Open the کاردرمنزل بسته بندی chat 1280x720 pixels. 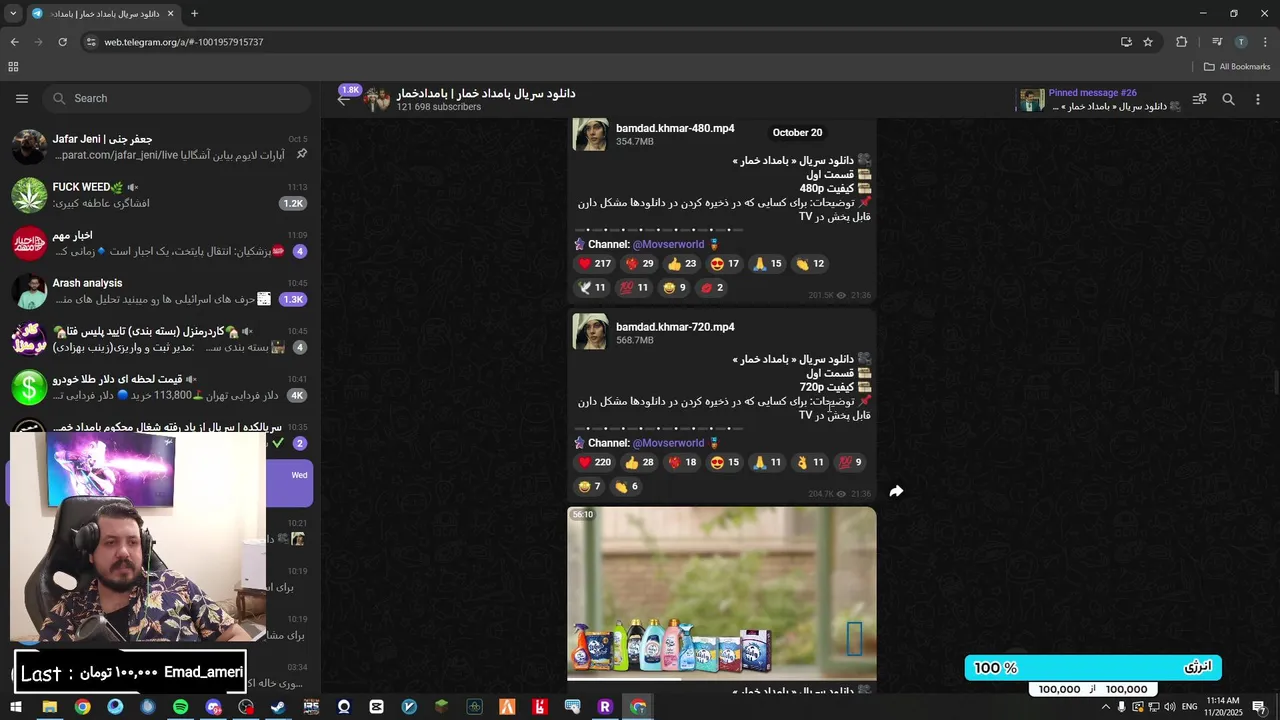[160, 339]
